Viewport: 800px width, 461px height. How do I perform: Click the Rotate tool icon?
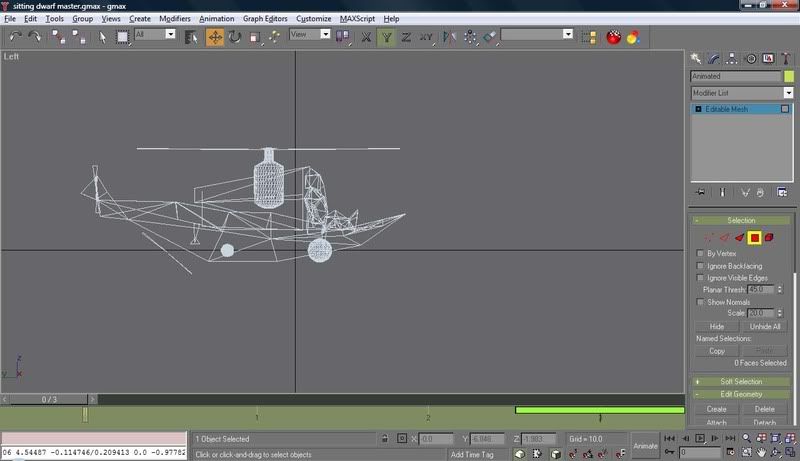tap(235, 36)
